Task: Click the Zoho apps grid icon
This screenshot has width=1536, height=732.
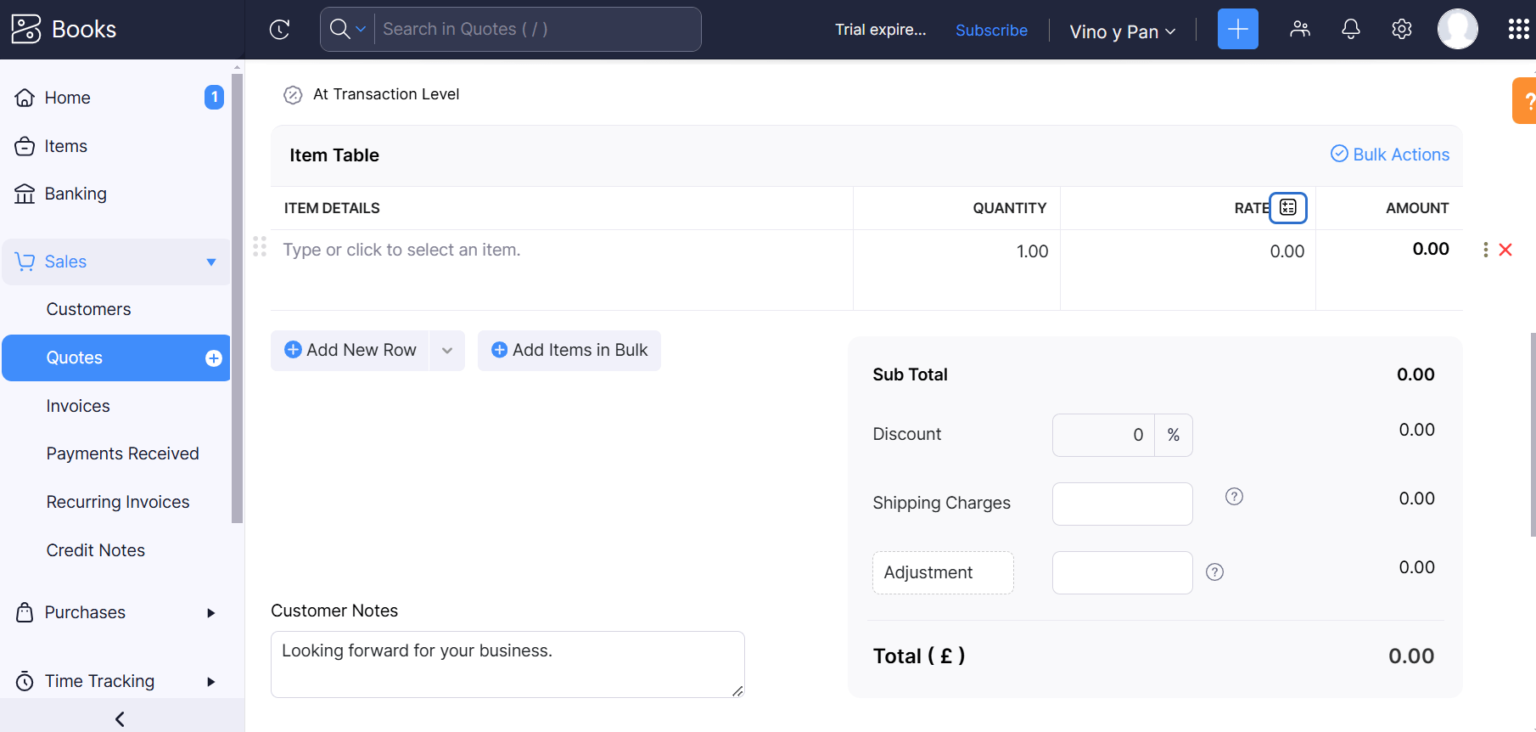Action: click(1517, 29)
